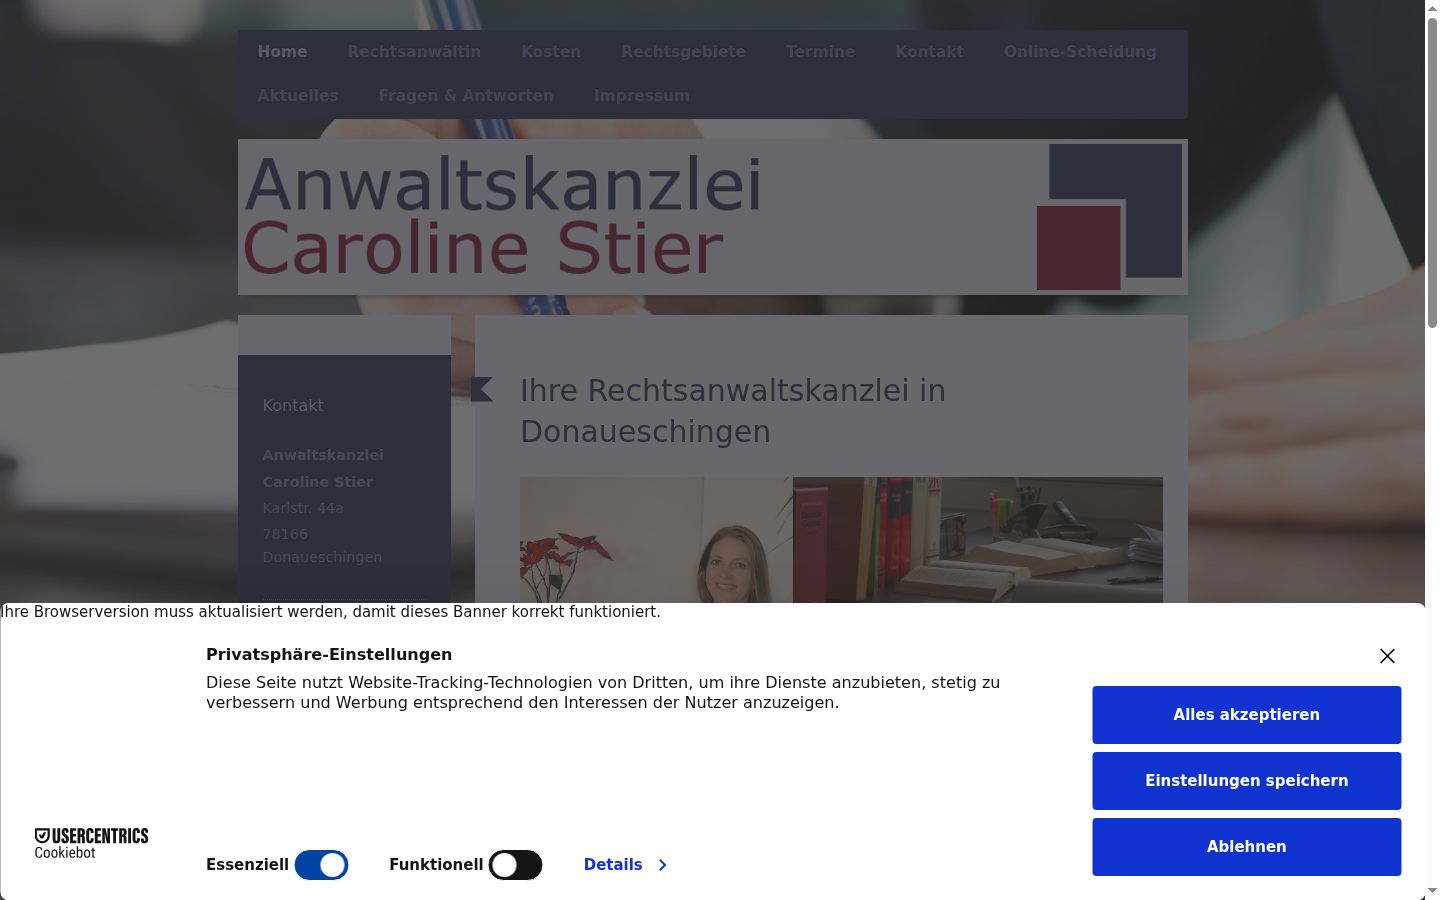Open the Home menu item
1440x900 pixels.
click(x=282, y=52)
